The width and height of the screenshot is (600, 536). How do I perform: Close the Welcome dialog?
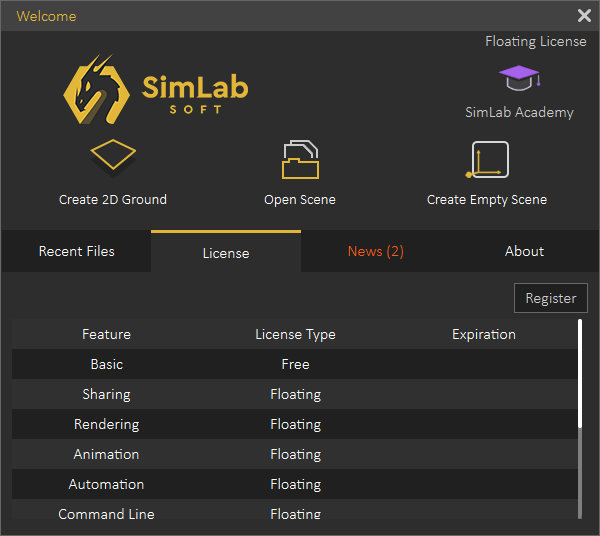pyautogui.click(x=584, y=16)
